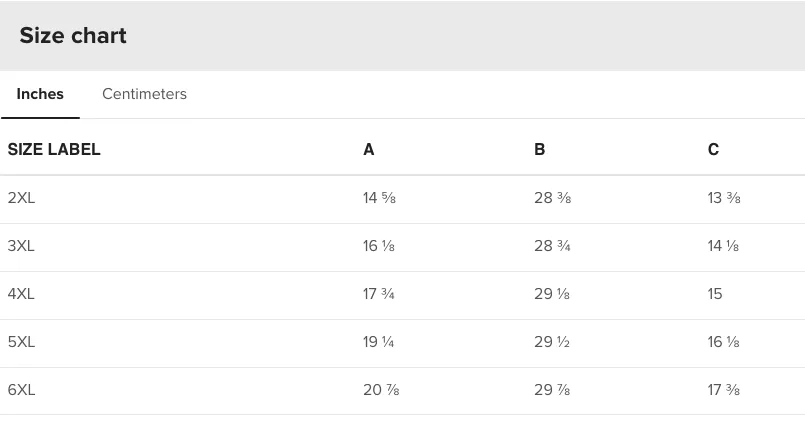Select the Inches tab
805x425 pixels.
(x=40, y=94)
